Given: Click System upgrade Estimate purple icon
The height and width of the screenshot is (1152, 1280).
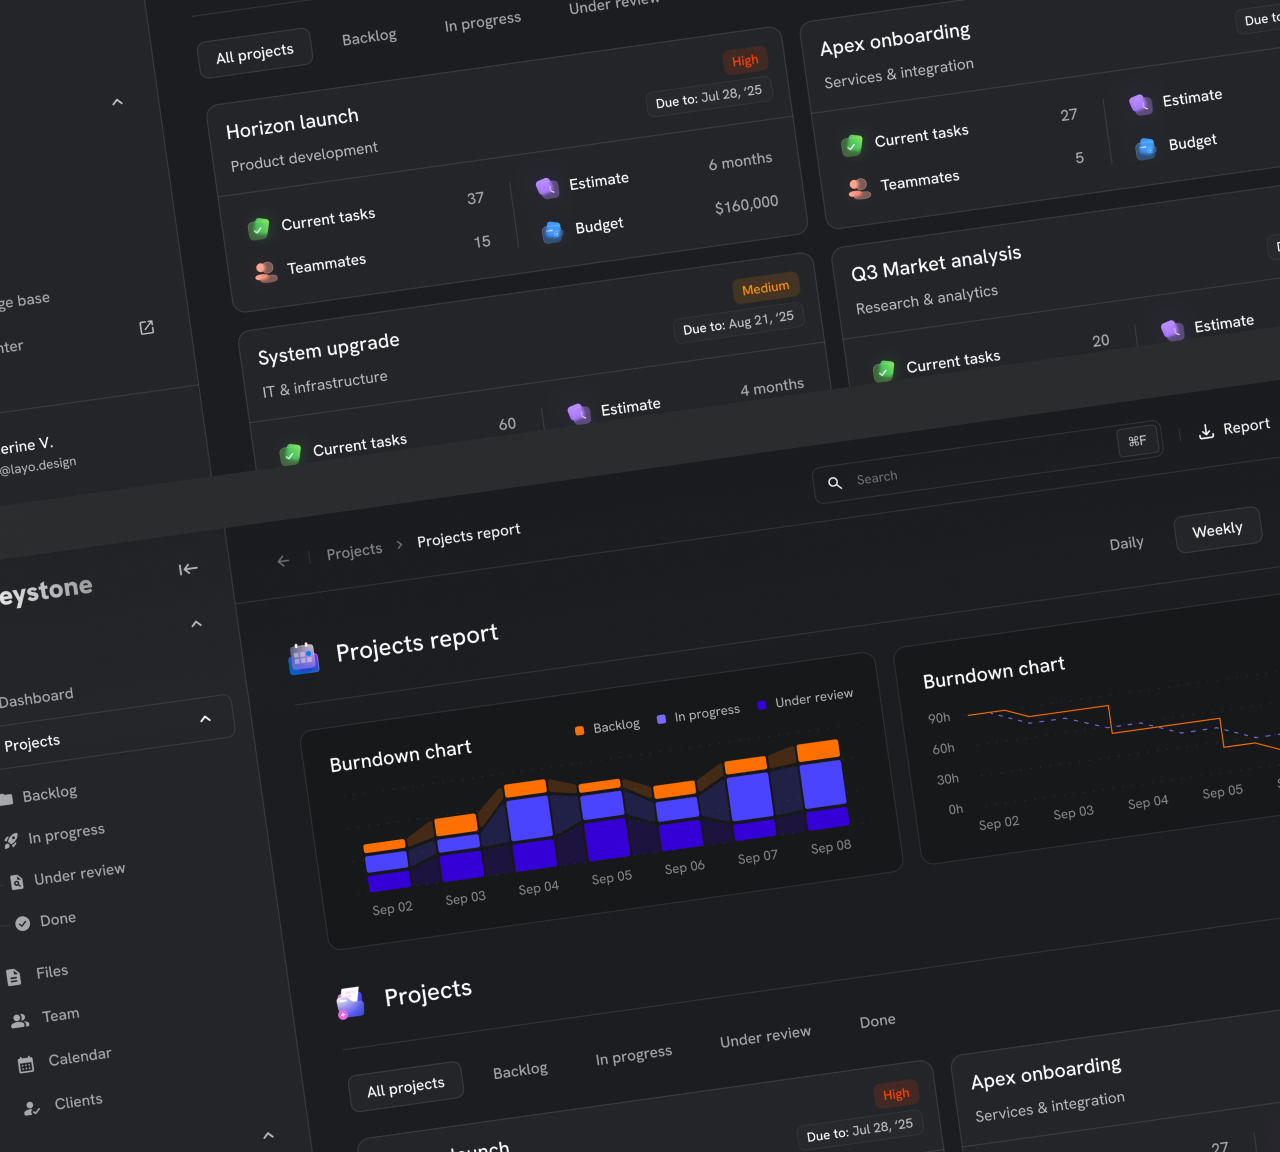Looking at the screenshot, I should (x=579, y=413).
